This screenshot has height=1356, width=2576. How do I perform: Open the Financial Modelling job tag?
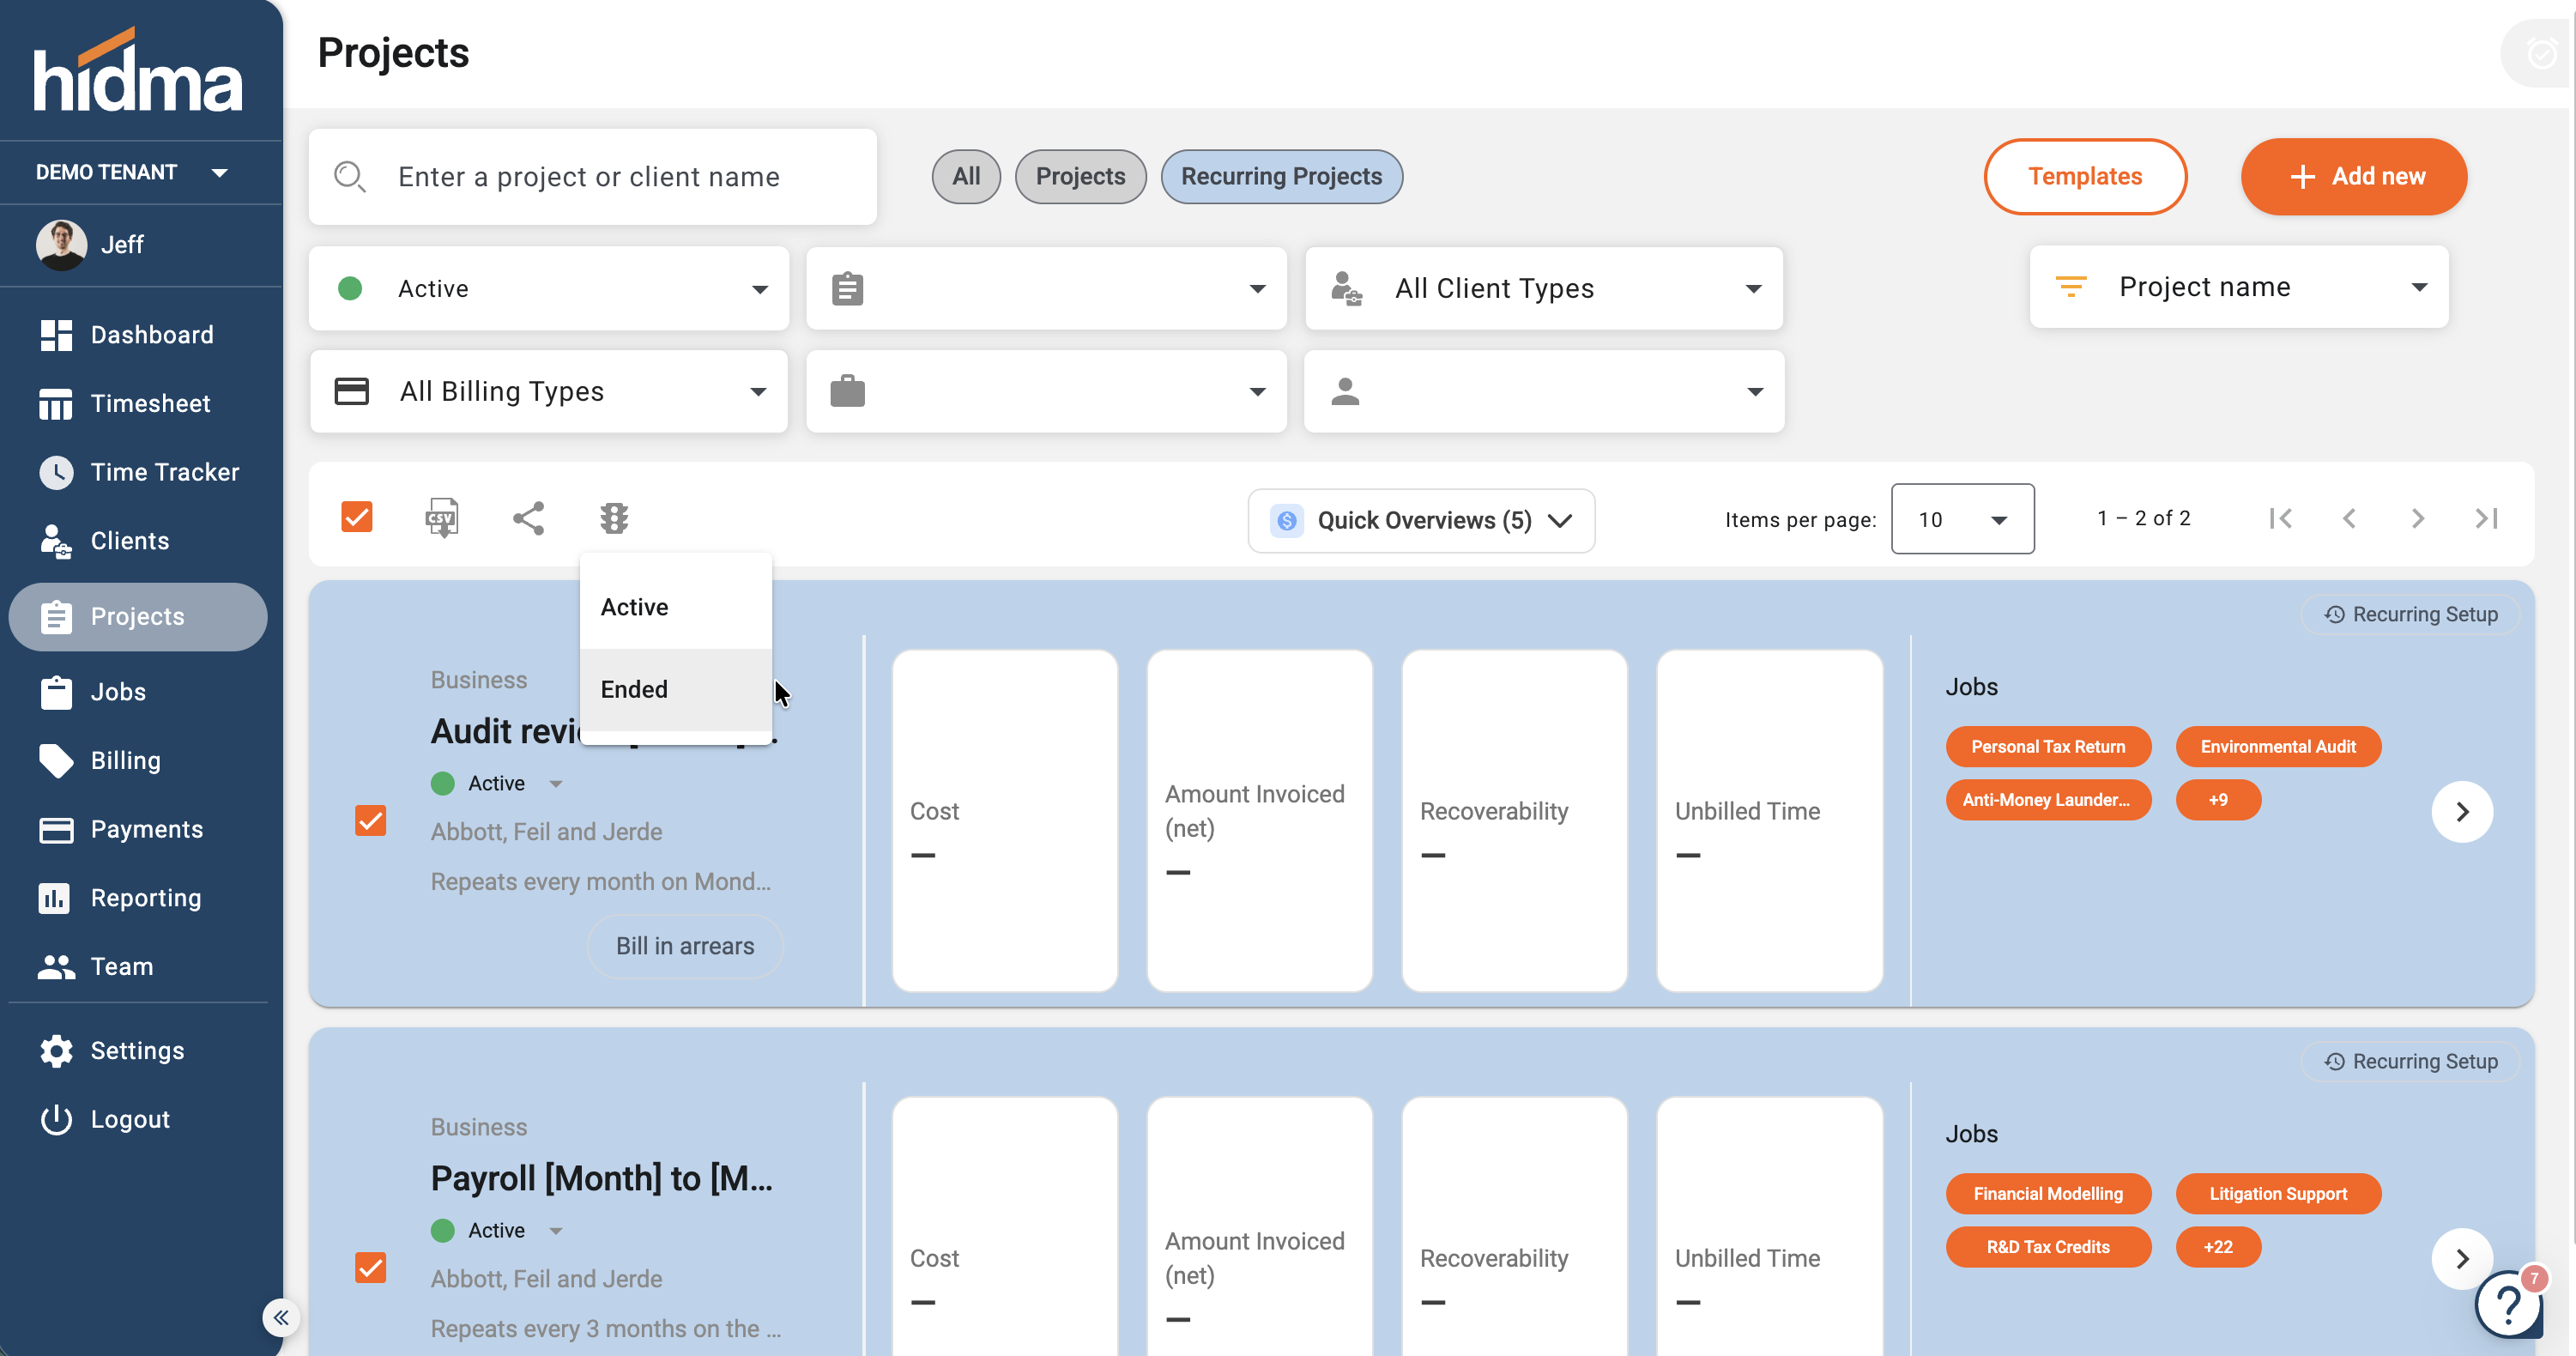2047,1194
